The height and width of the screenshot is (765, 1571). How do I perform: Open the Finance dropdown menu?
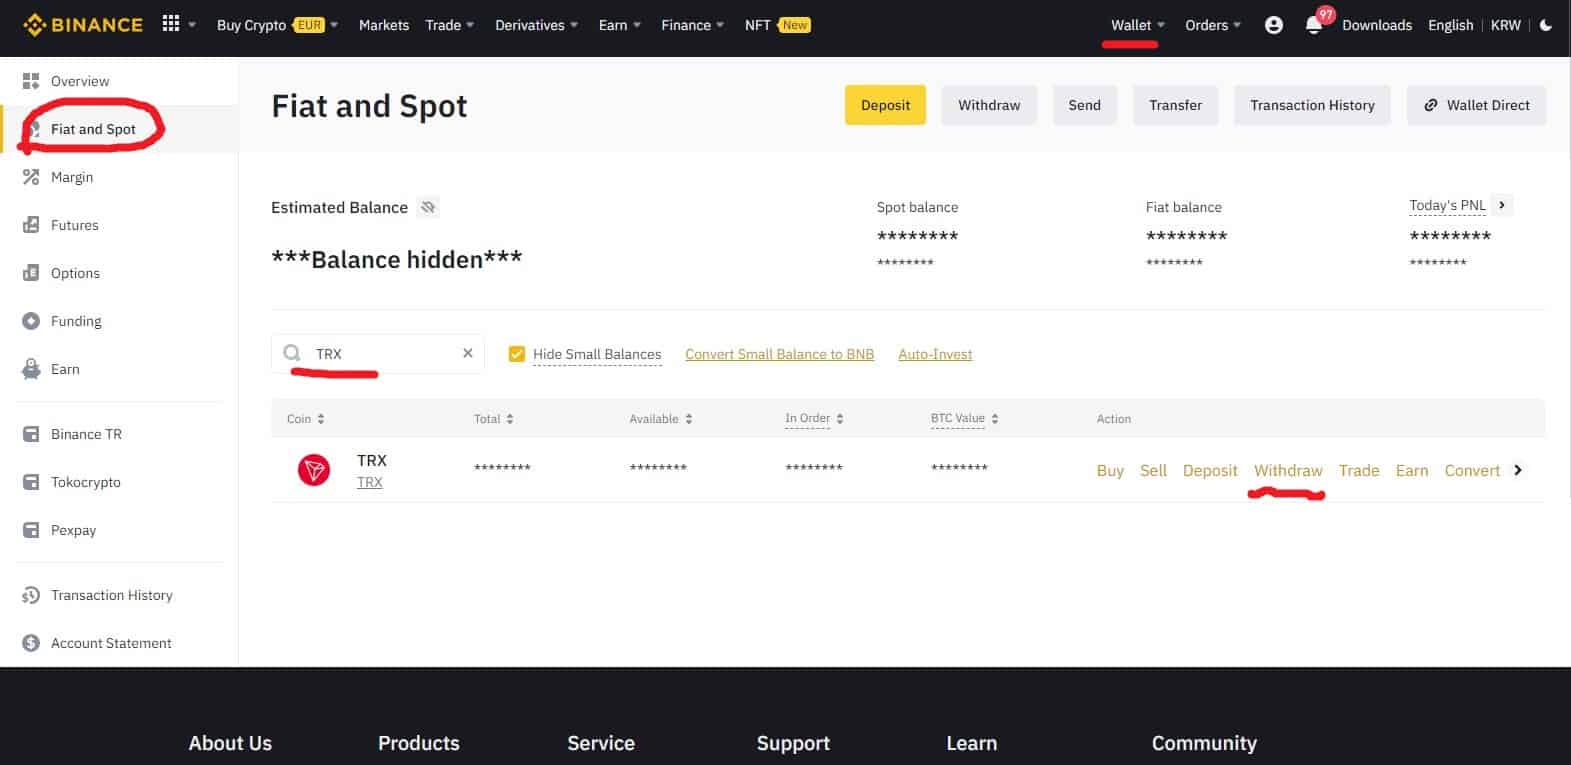(693, 25)
